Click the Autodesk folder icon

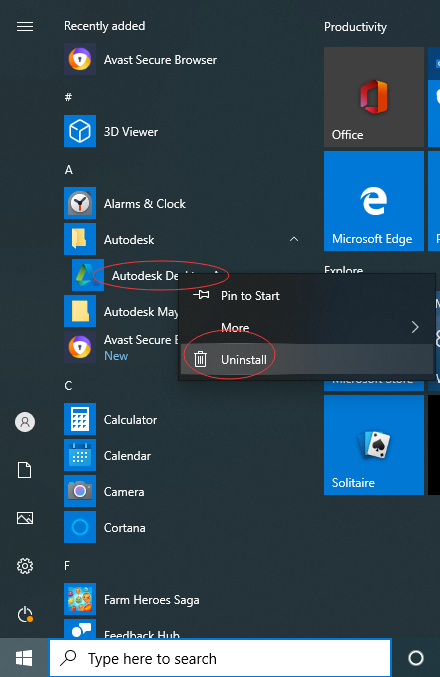tap(80, 239)
